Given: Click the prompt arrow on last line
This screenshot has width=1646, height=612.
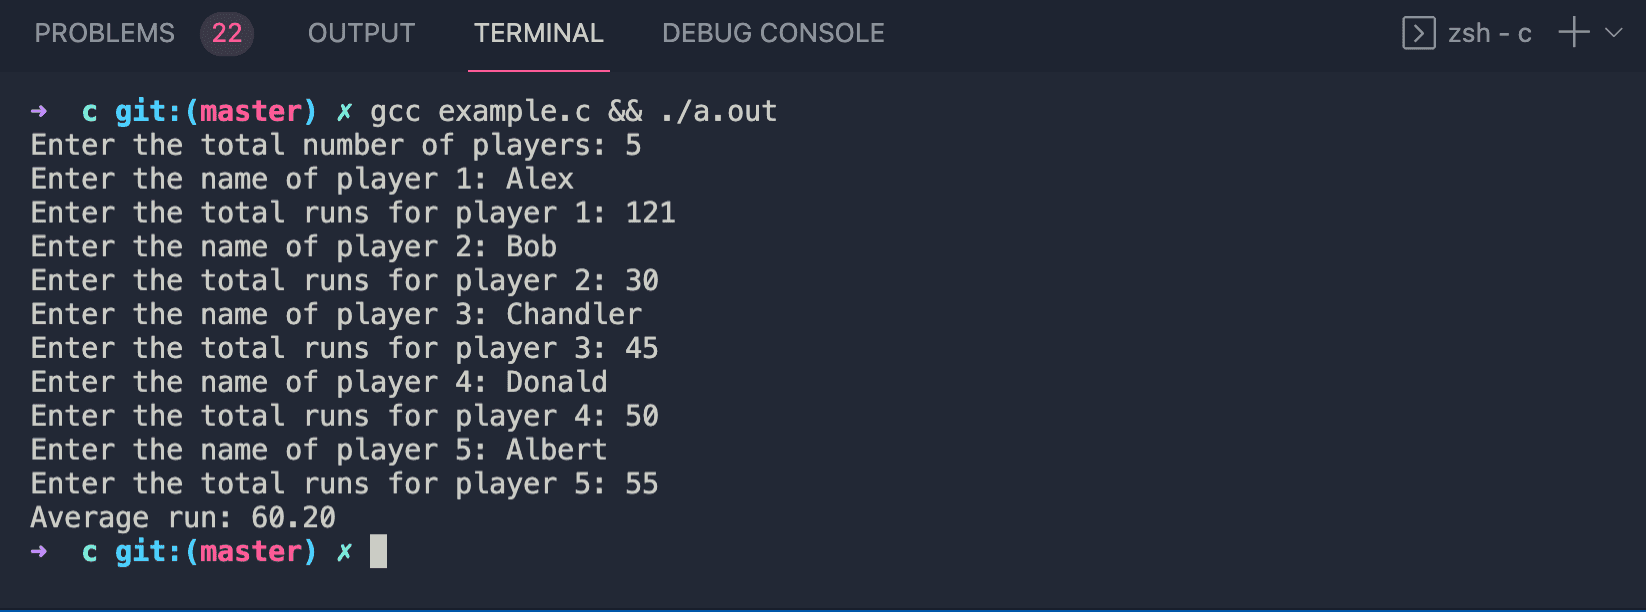Looking at the screenshot, I should click(39, 551).
